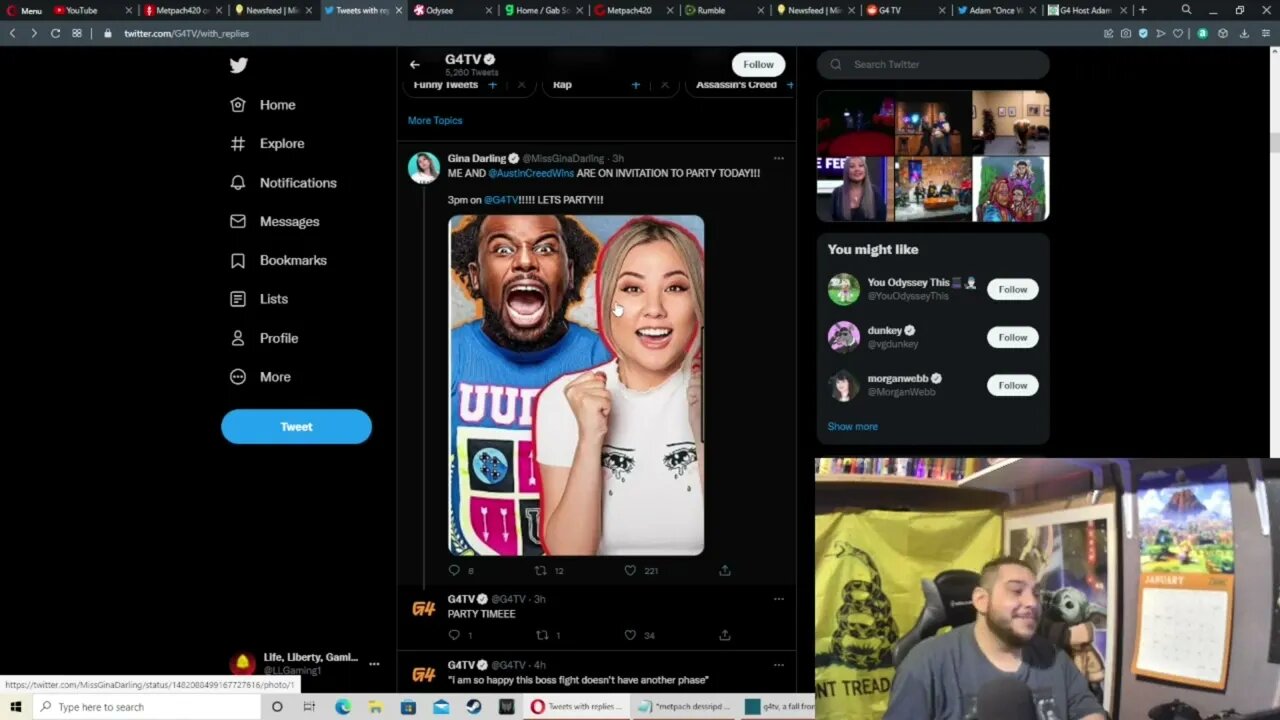Open the @G4TV mention in Gina's tweet
This screenshot has width=1280, height=720.
(x=501, y=200)
